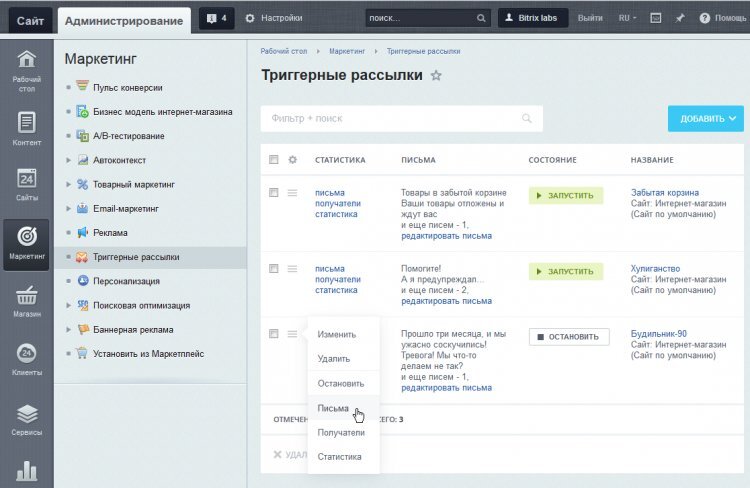The width and height of the screenshot is (750, 488).
Task: Click Запустить for Хулиганство
Action: [566, 271]
